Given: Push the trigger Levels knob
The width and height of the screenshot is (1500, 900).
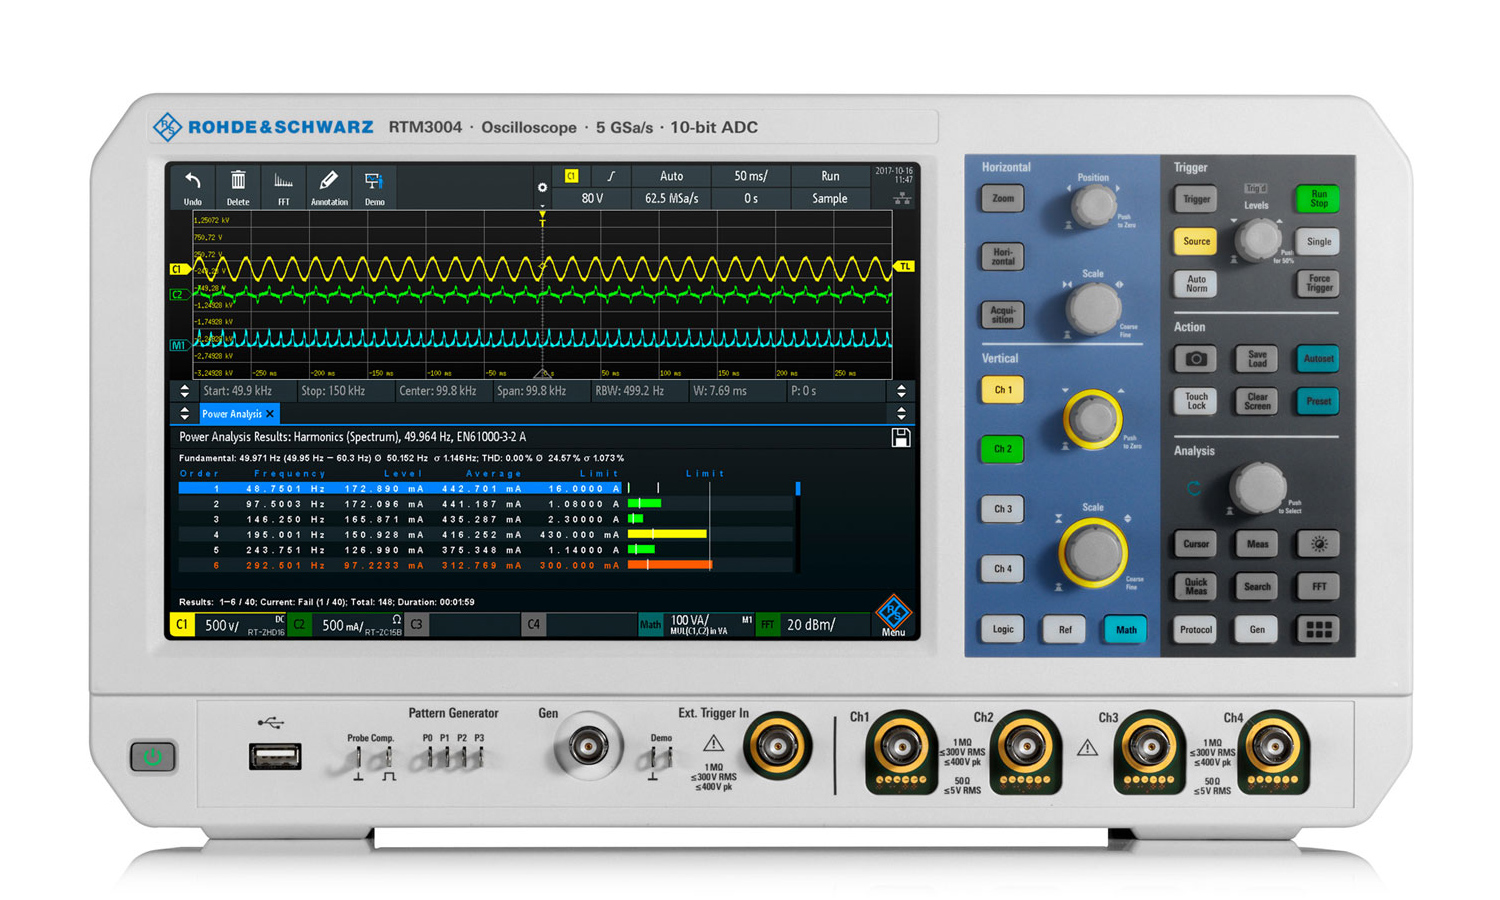Looking at the screenshot, I should [x=1258, y=239].
